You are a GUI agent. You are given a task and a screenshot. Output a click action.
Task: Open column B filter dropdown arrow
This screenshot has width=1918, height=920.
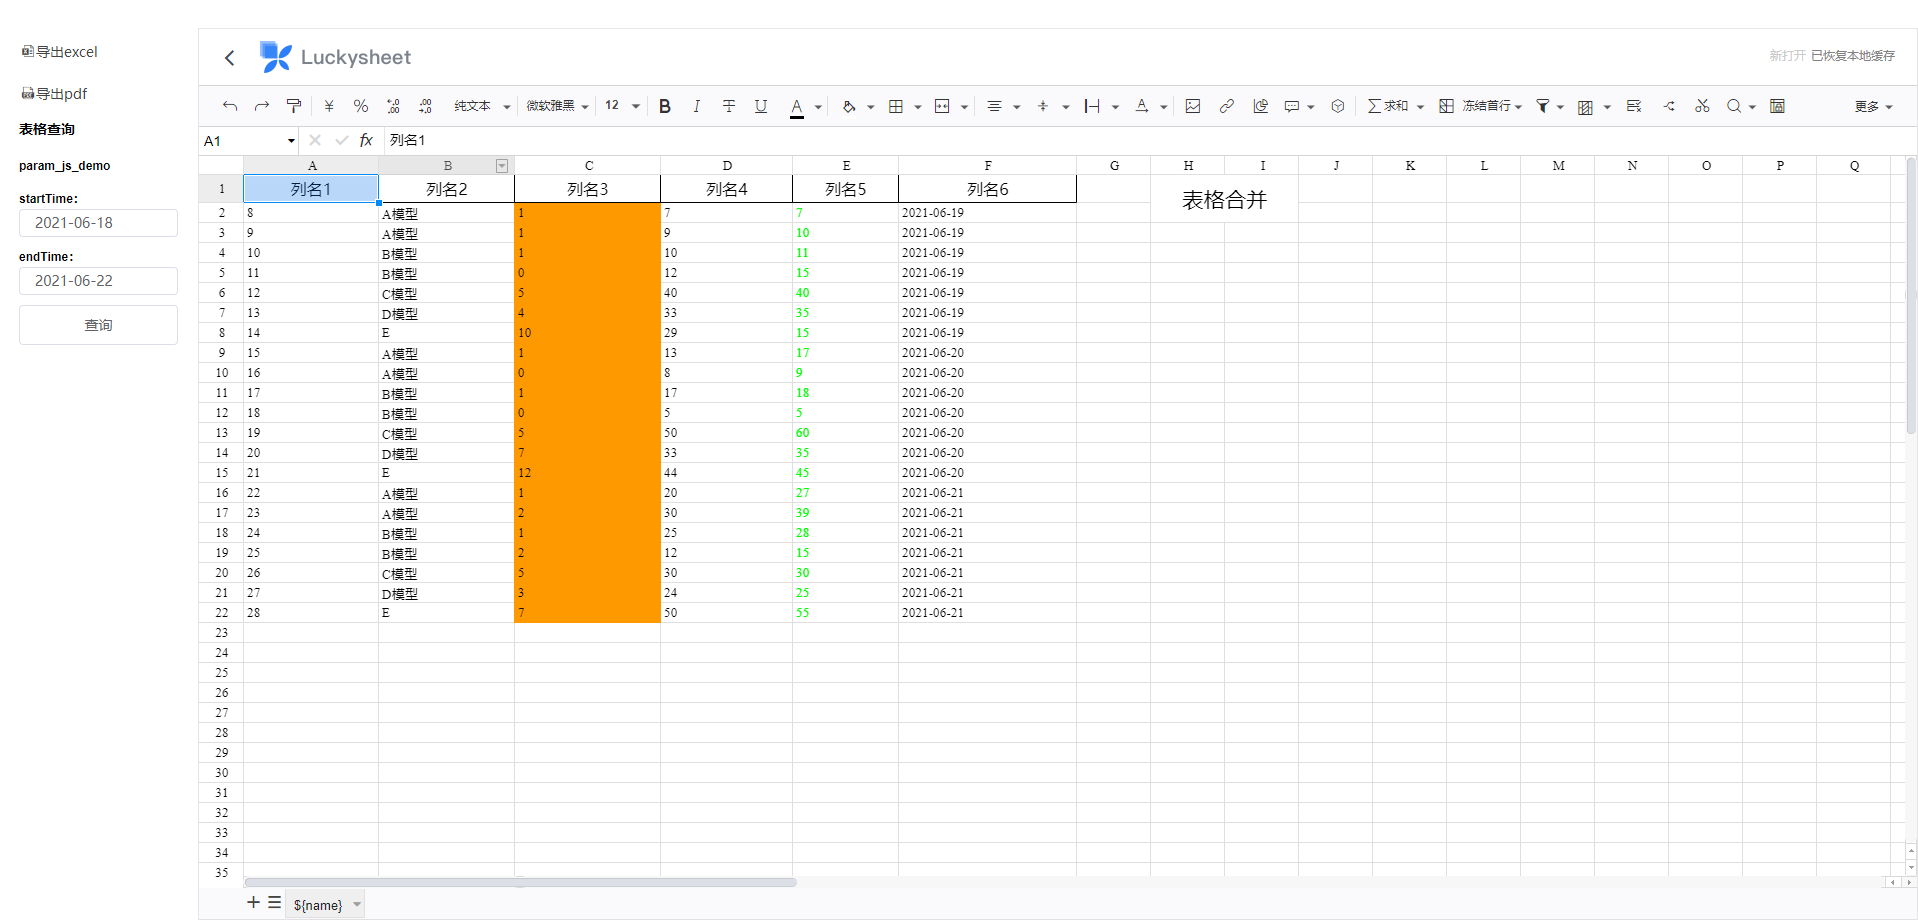pos(502,166)
